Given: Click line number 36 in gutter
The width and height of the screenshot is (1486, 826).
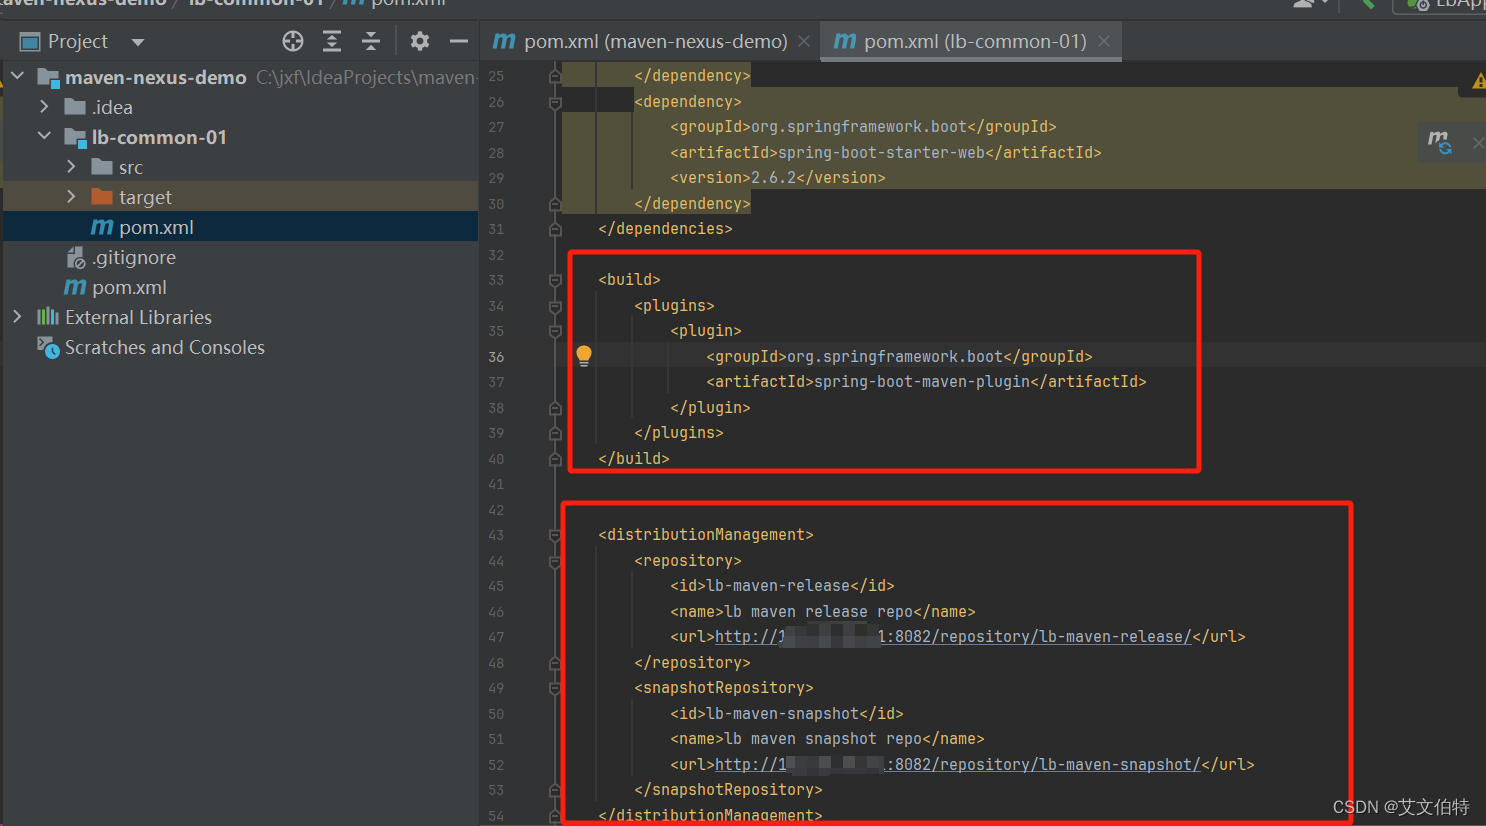Looking at the screenshot, I should pyautogui.click(x=496, y=357).
